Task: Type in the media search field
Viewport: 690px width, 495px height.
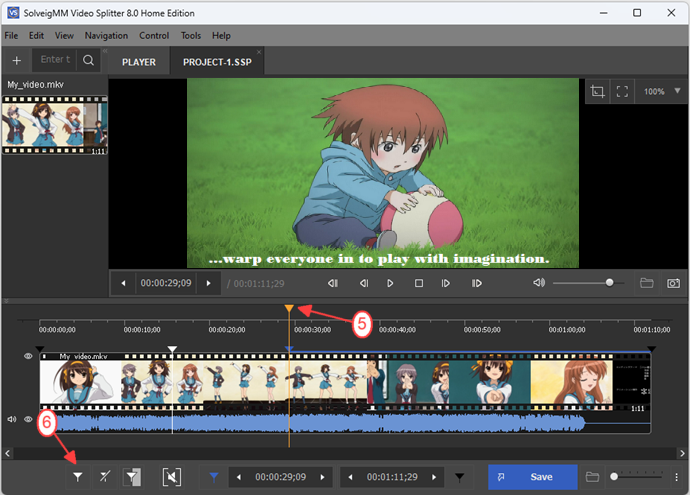Action: 55,60
